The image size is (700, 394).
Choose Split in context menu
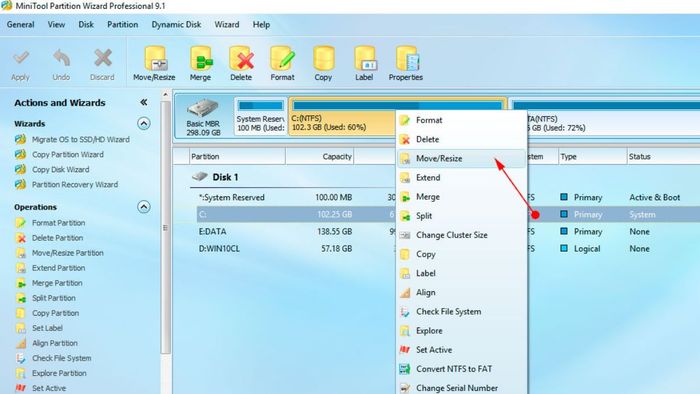tap(461, 216)
